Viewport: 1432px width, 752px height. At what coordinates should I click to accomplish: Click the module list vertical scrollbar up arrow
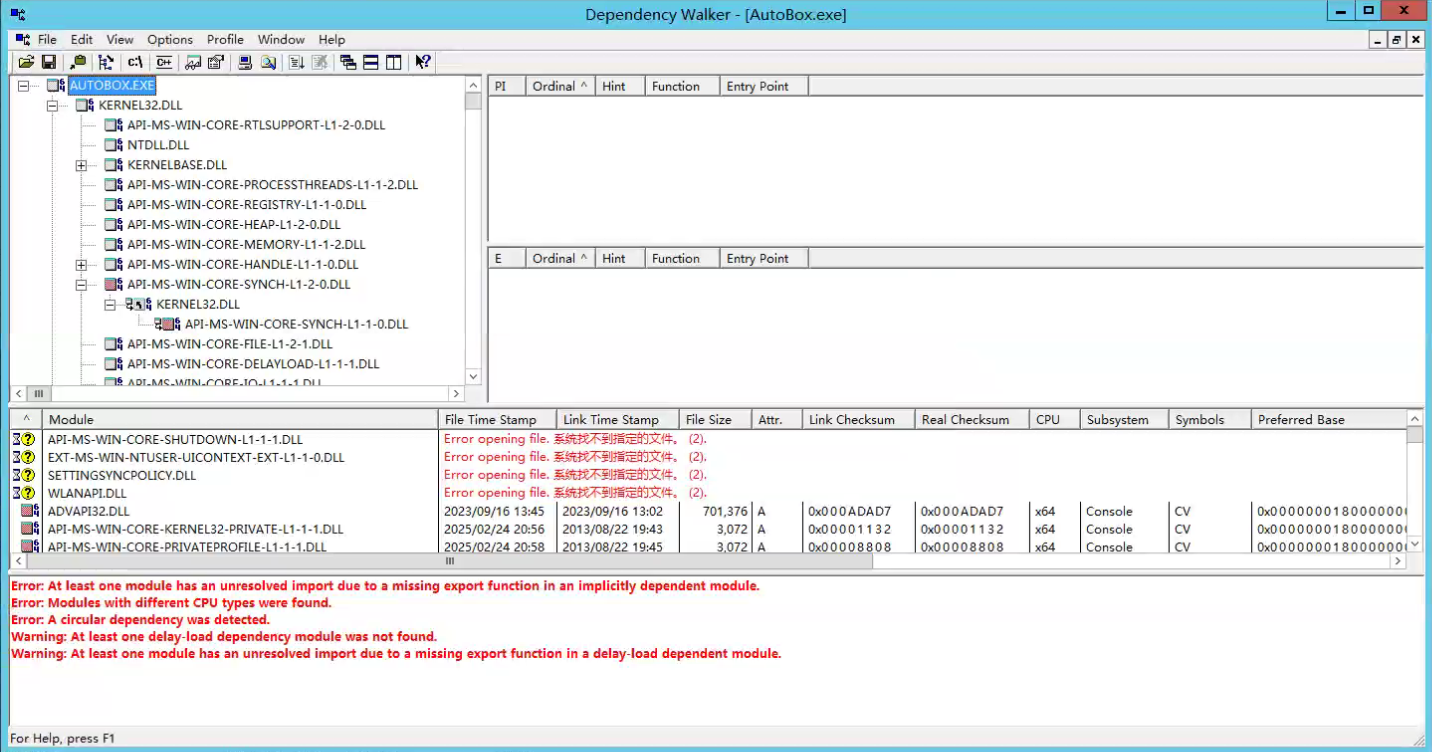tap(1414, 418)
